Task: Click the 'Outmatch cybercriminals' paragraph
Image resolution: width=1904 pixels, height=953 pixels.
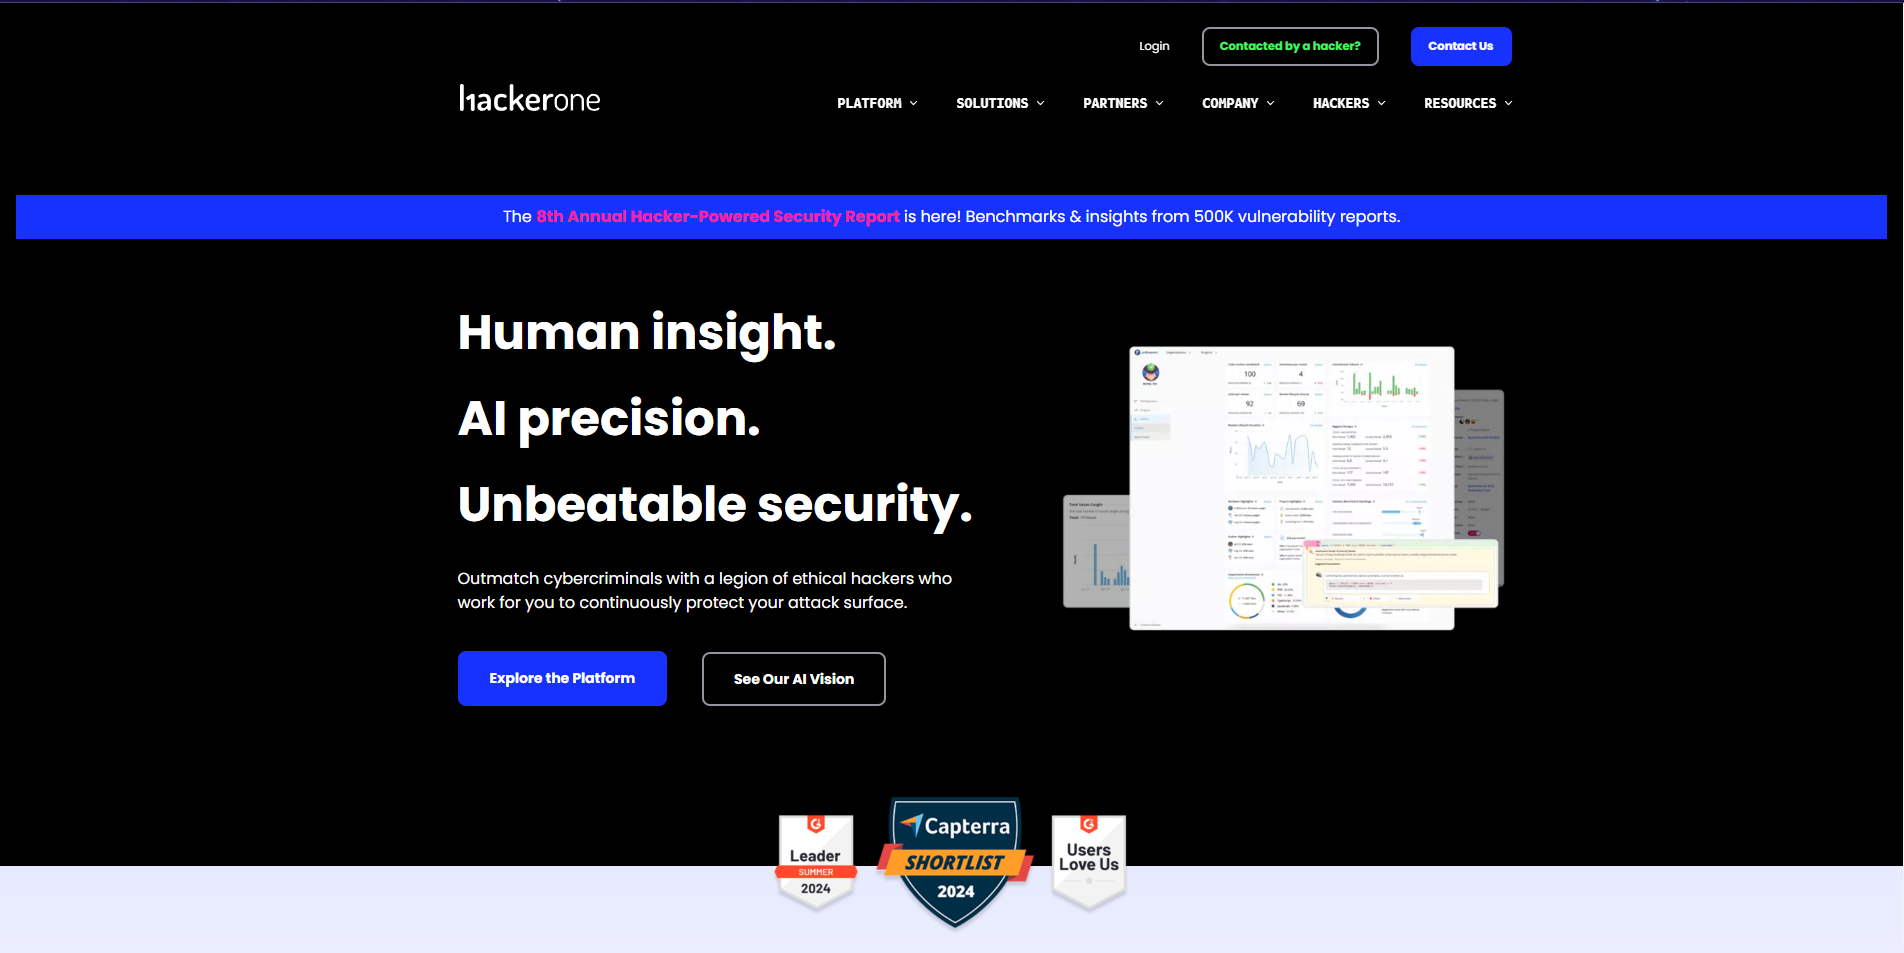Action: (705, 590)
